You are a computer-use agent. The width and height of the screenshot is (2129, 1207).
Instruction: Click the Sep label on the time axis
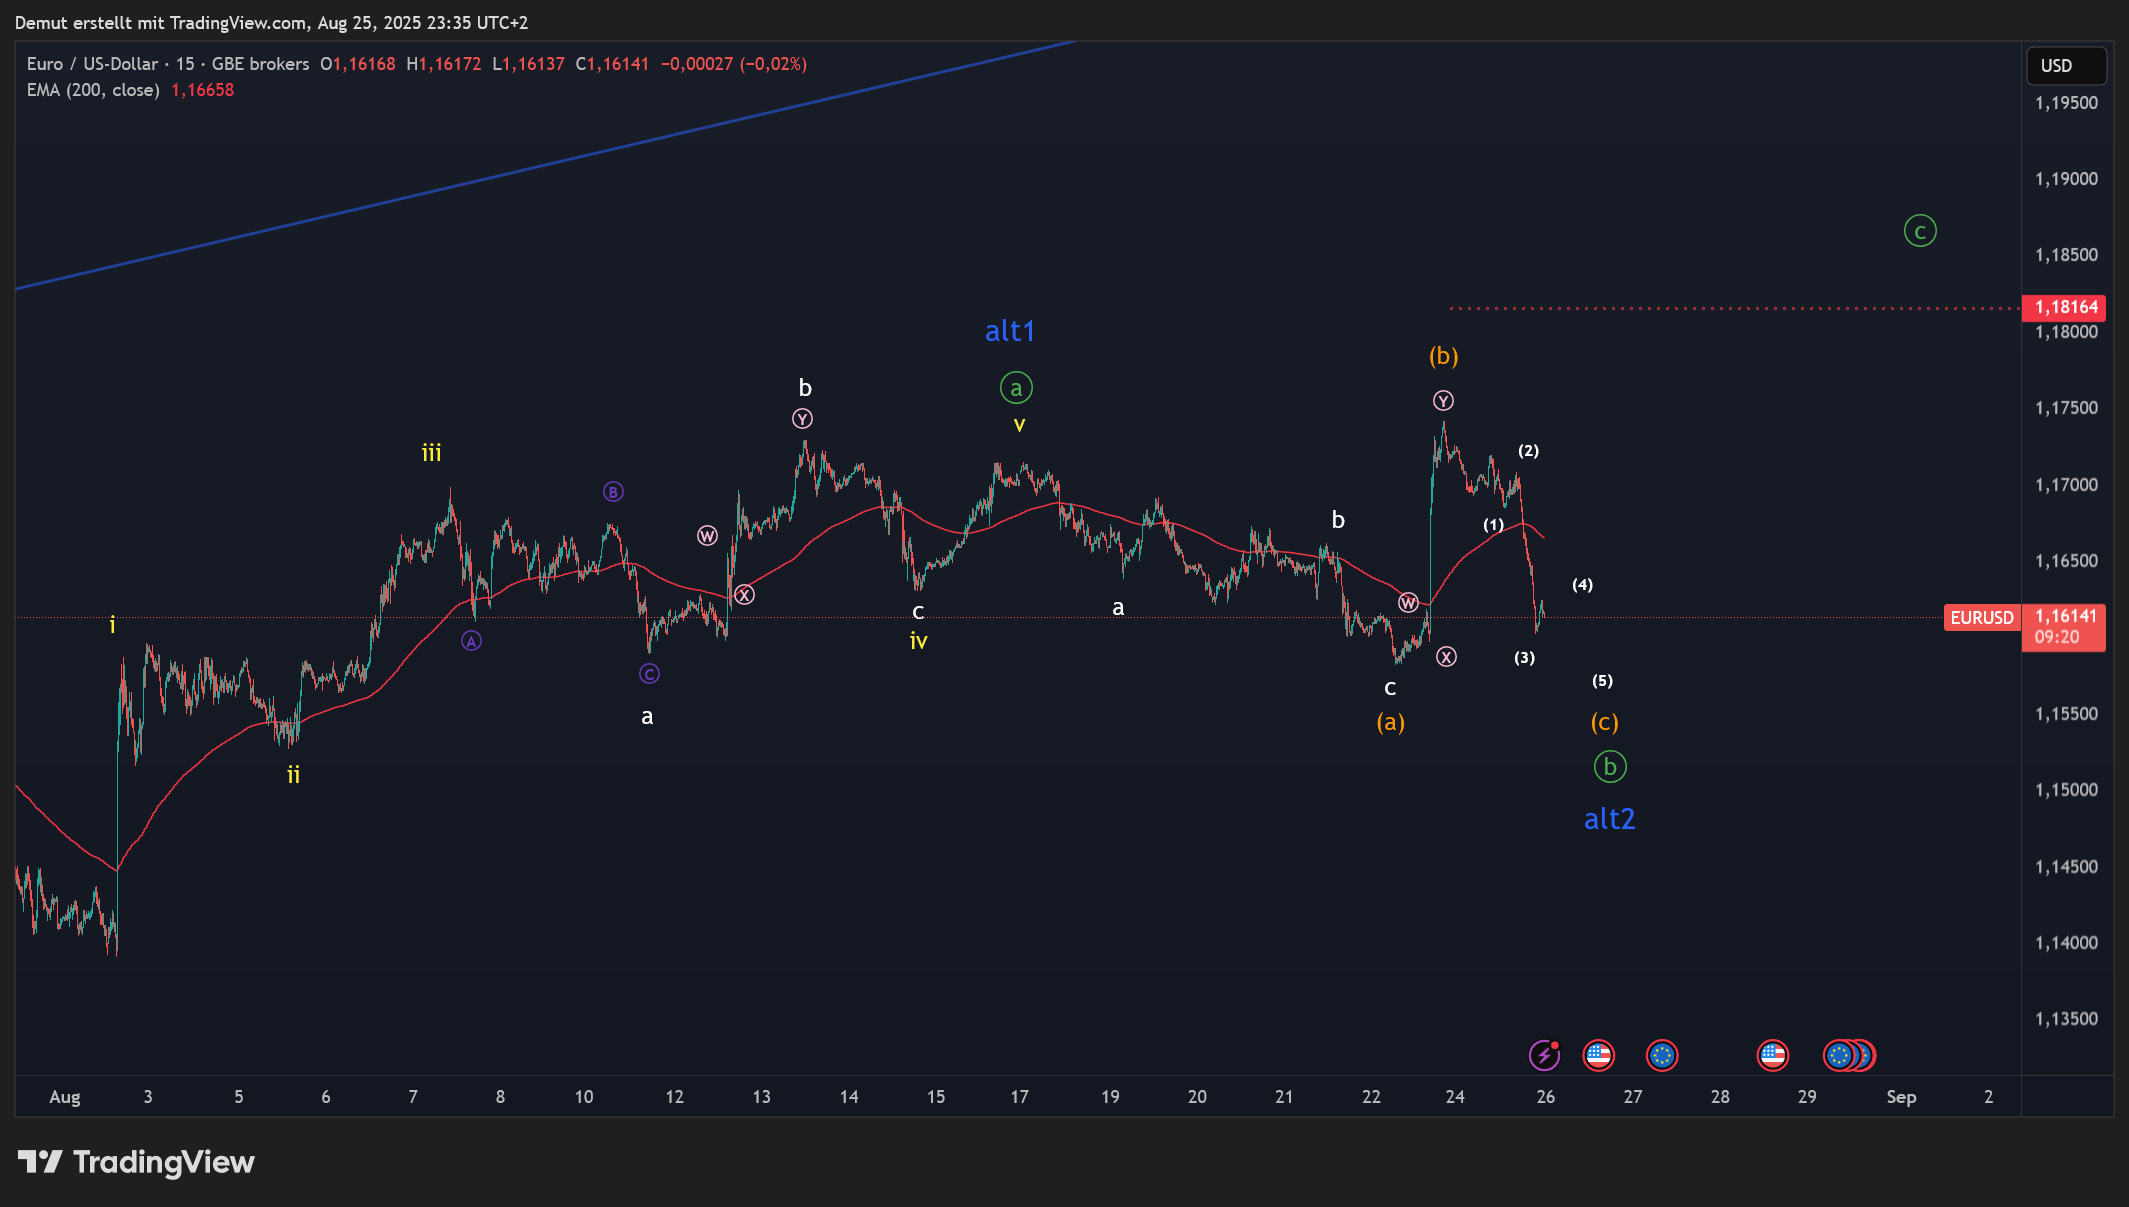1901,1097
